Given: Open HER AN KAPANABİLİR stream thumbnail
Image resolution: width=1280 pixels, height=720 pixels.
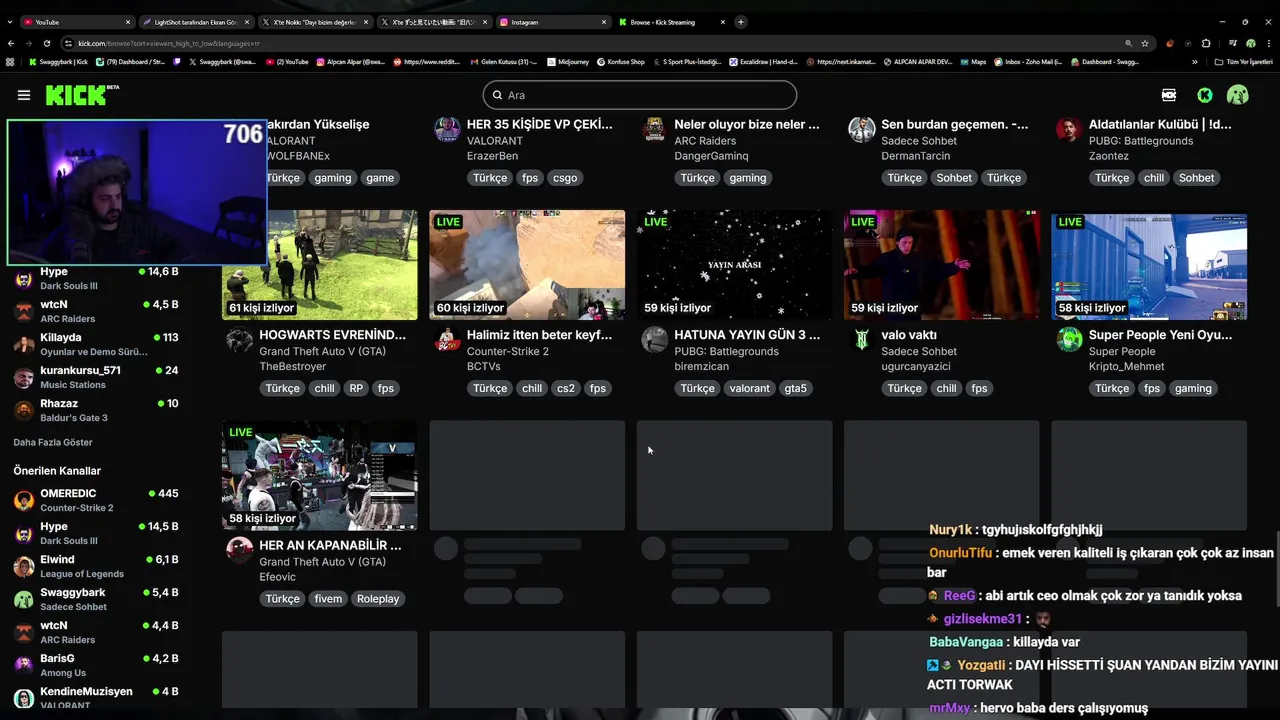Looking at the screenshot, I should (320, 475).
